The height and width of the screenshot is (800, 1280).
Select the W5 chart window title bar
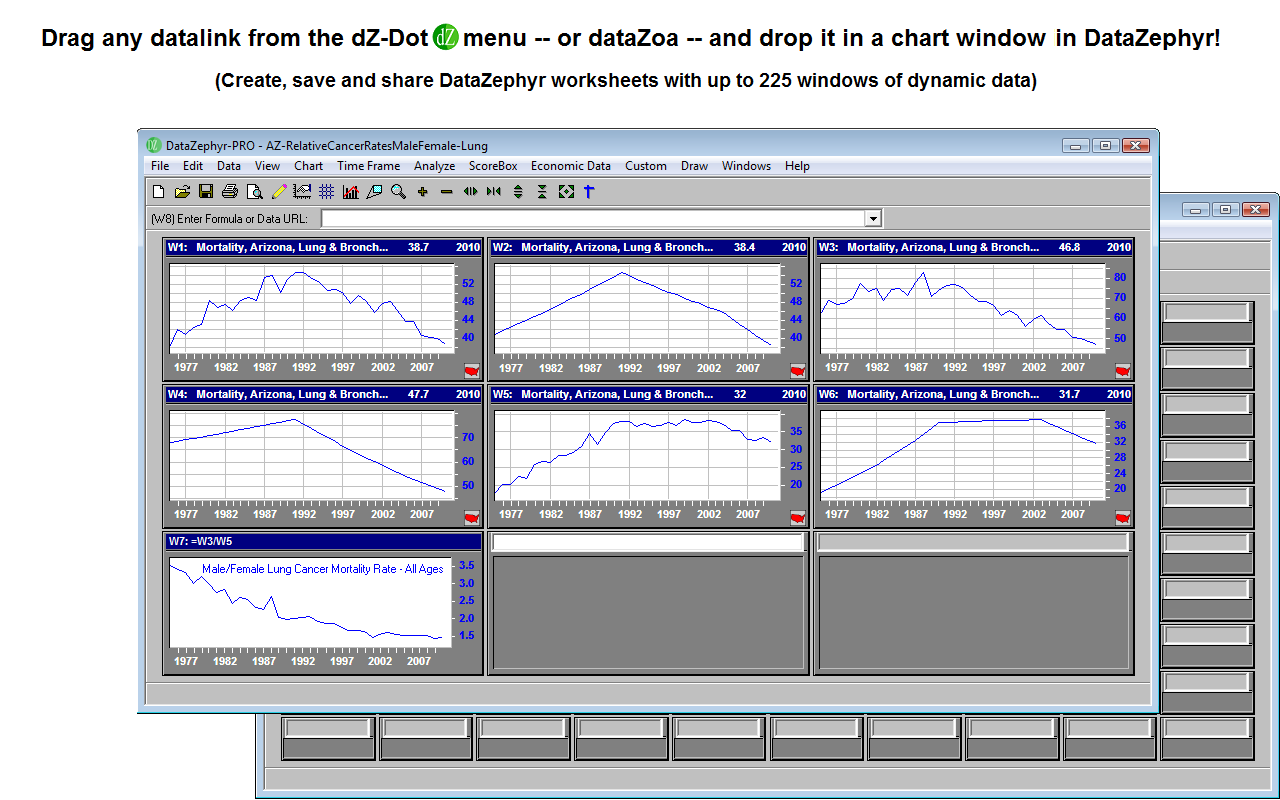(x=649, y=394)
